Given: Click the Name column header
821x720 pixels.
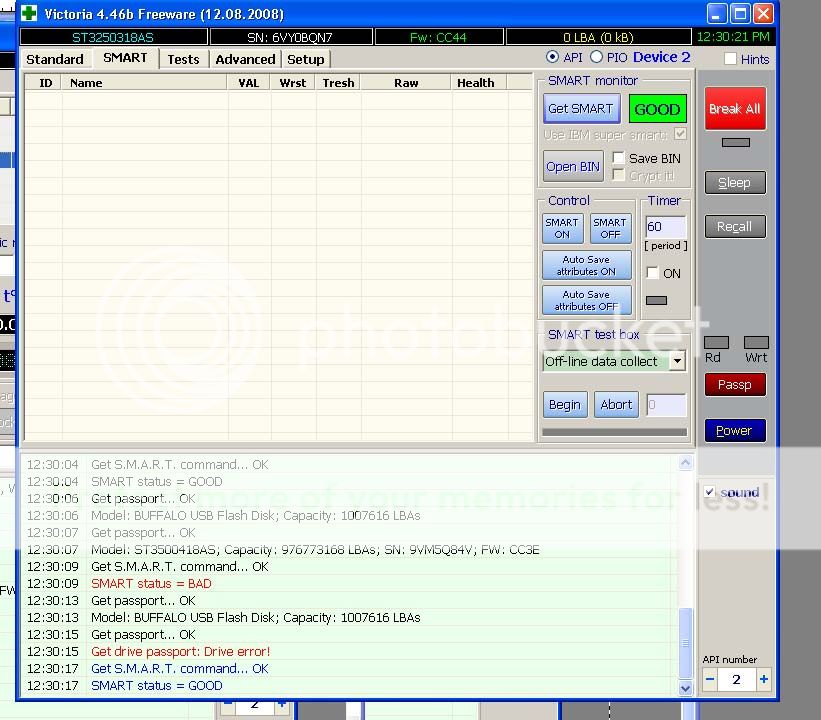Looking at the screenshot, I should 145,83.
